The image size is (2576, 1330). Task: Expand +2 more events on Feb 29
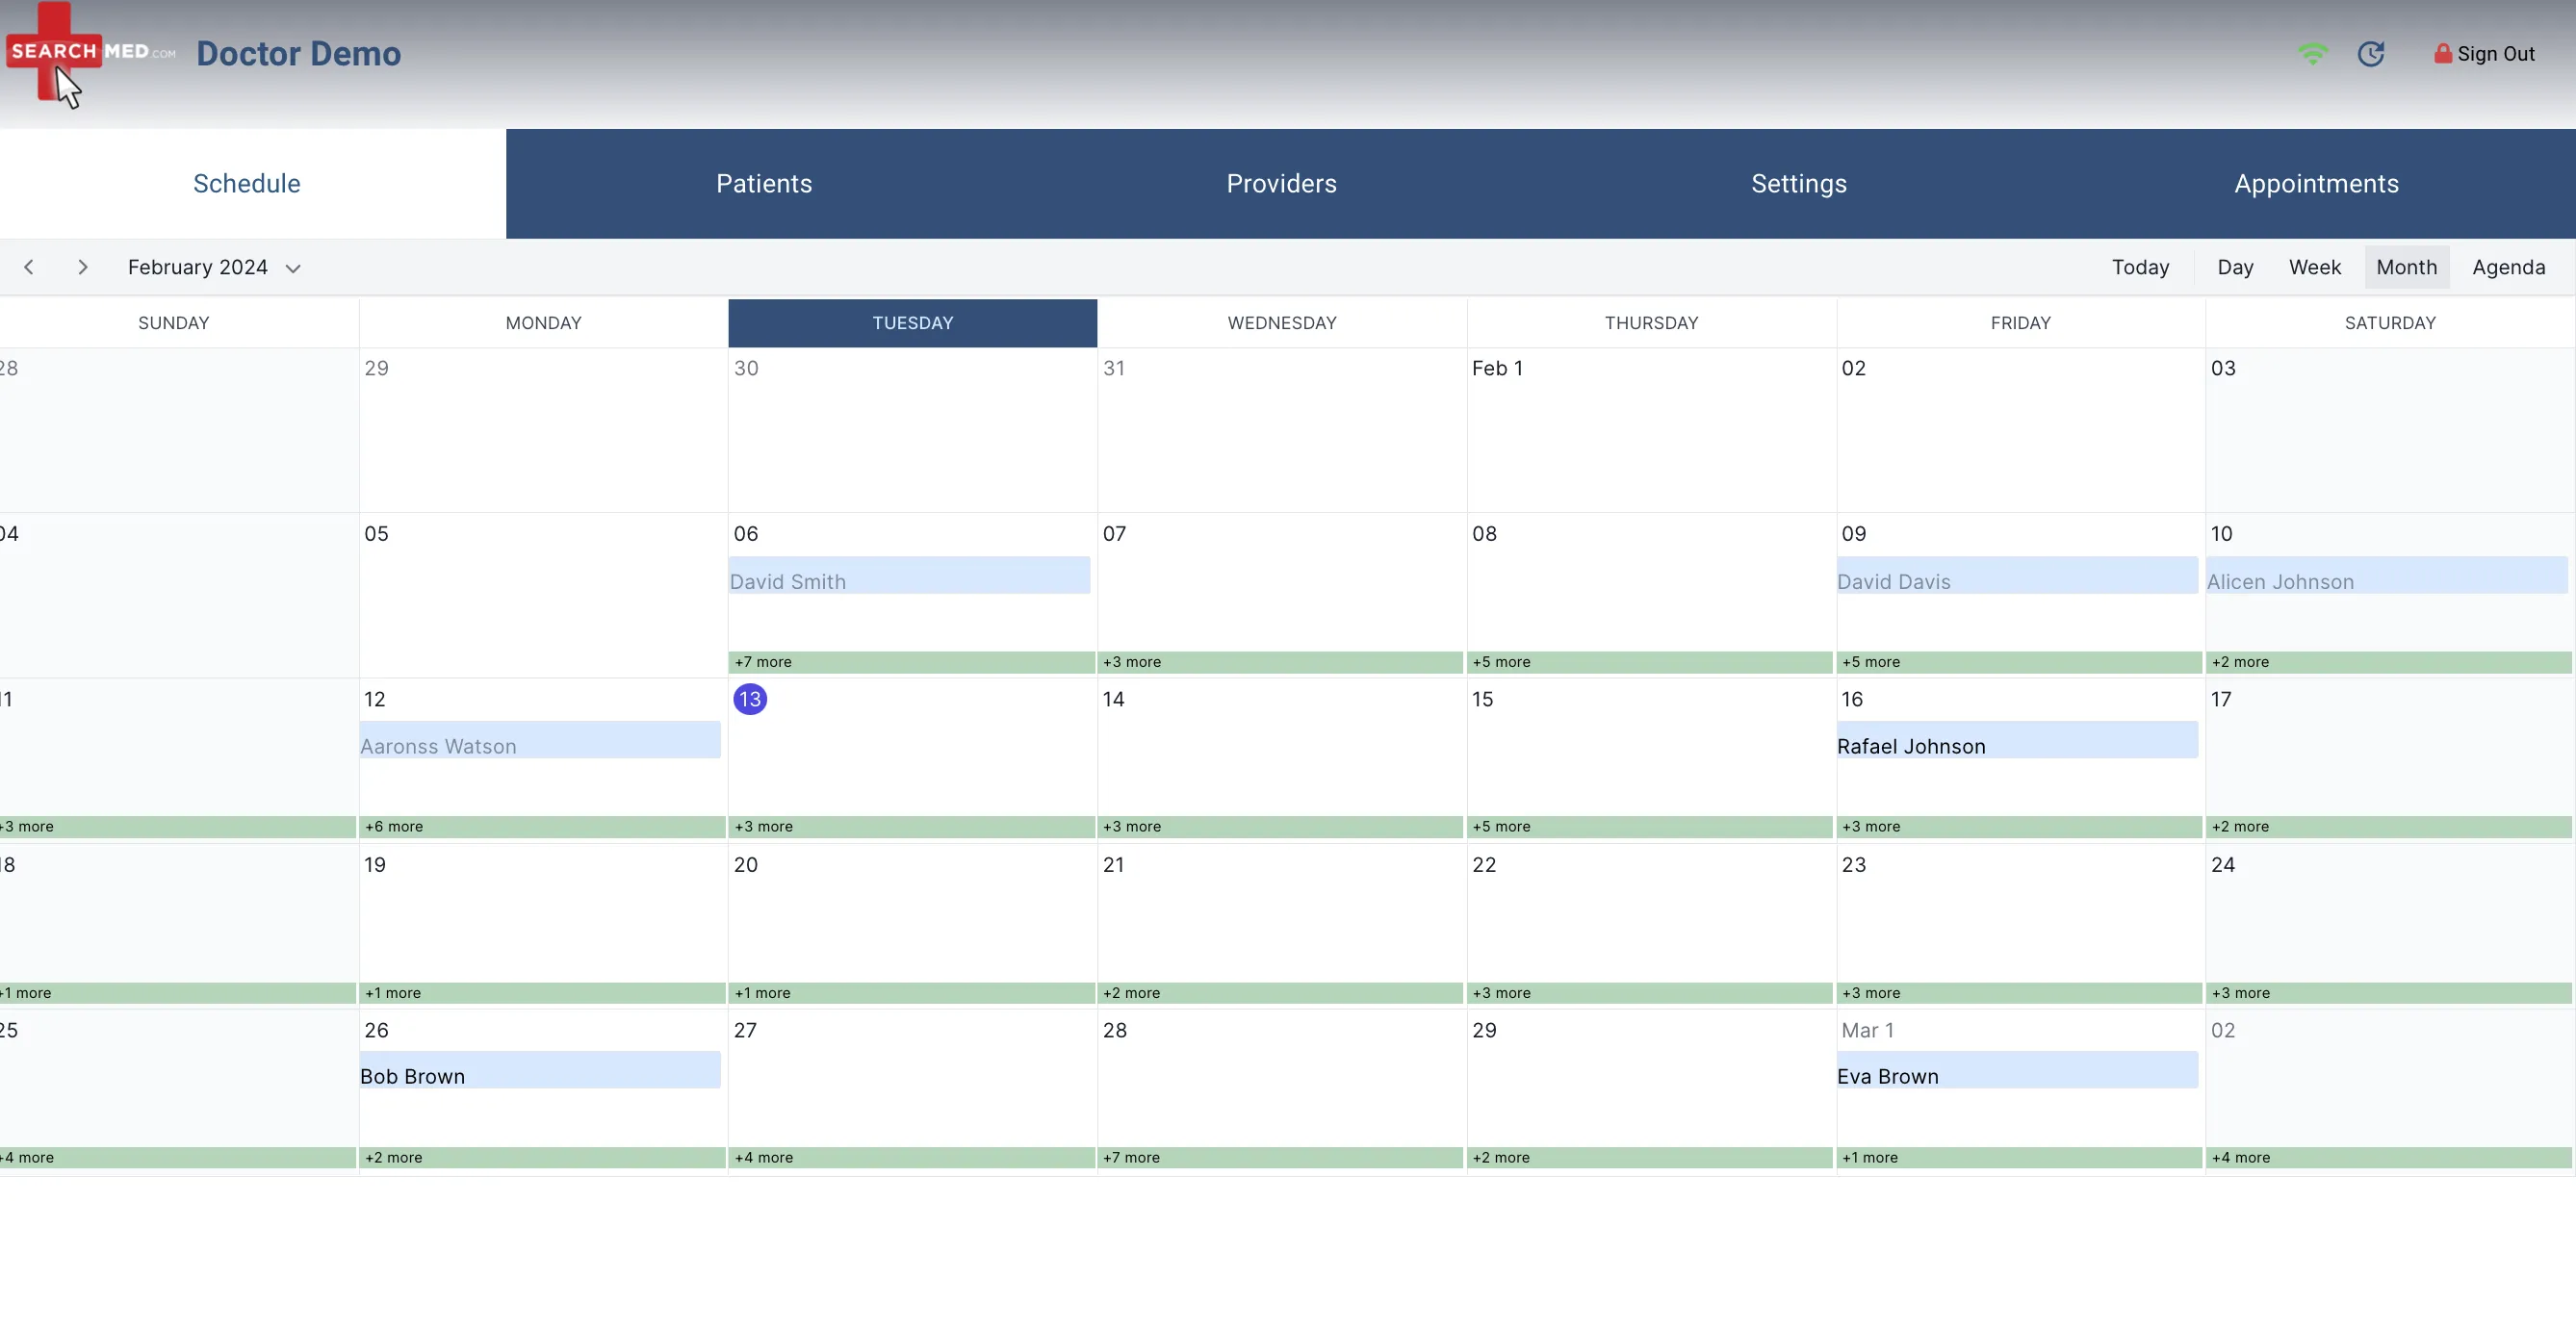pyautogui.click(x=1650, y=1158)
